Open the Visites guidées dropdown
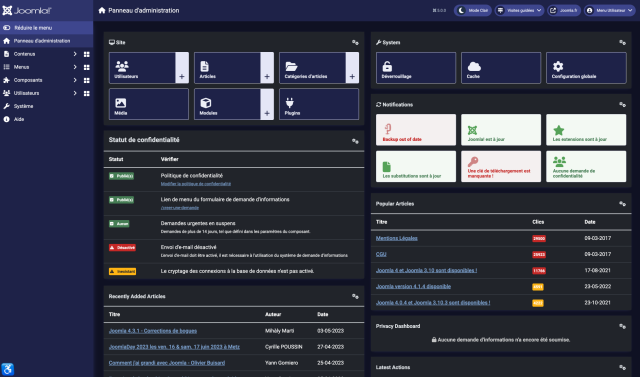640x377 pixels. point(519,10)
